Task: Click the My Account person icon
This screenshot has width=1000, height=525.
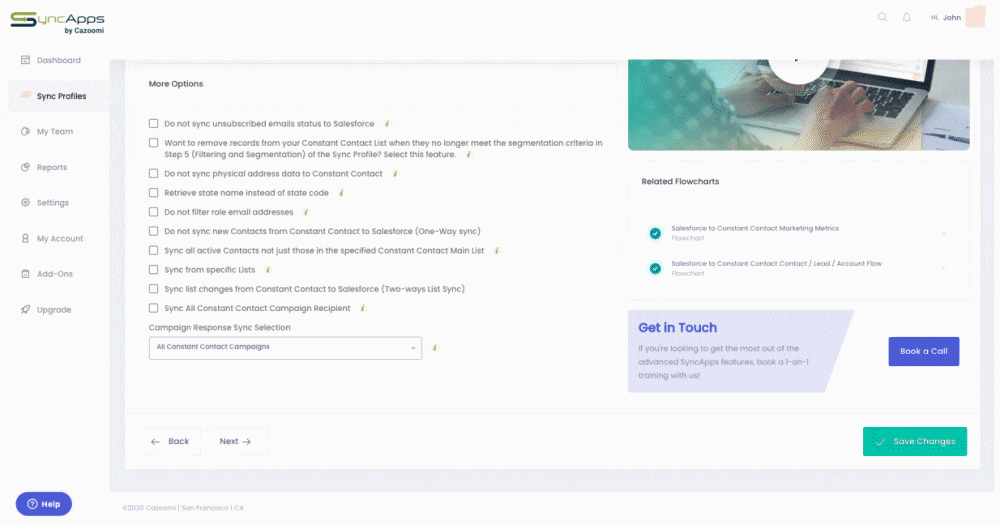Action: [x=26, y=239]
